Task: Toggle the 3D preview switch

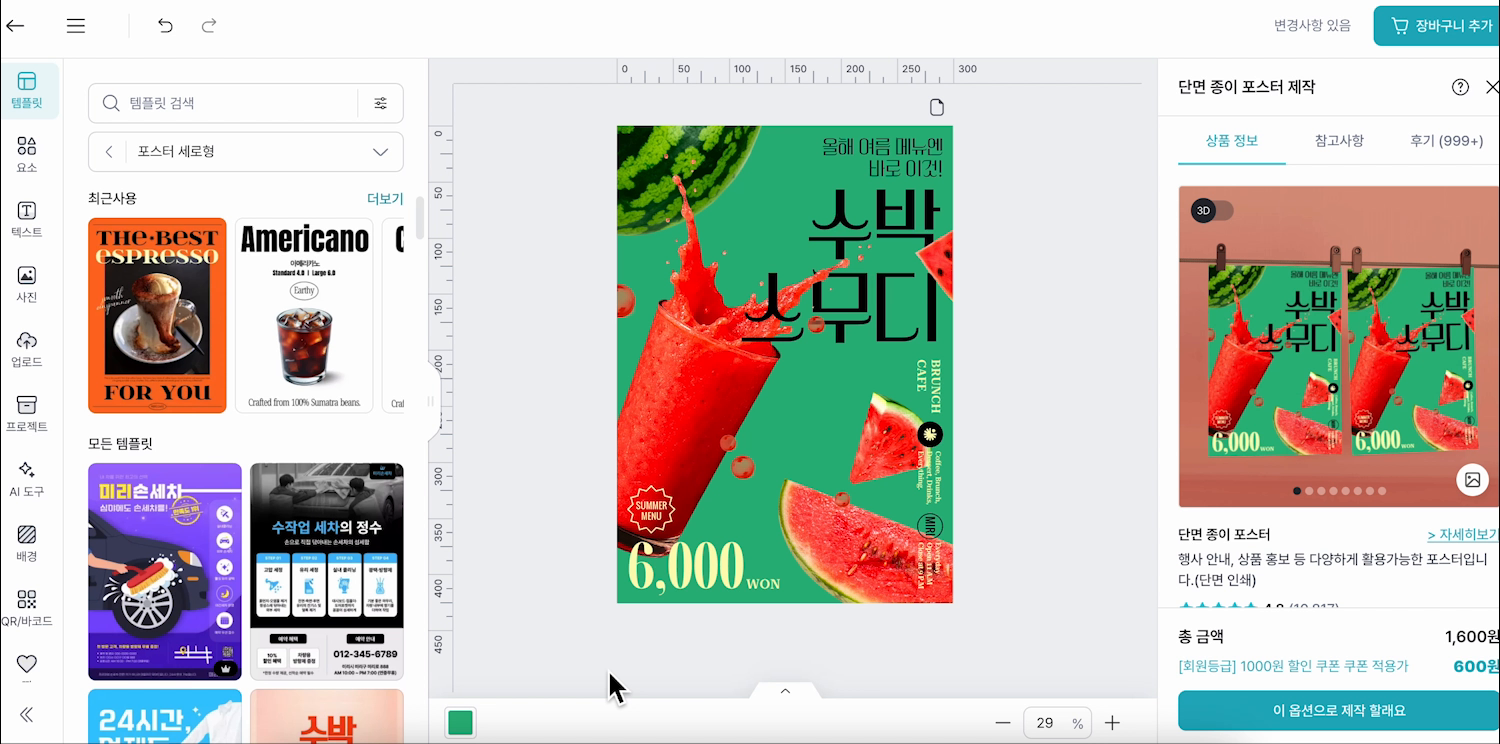Action: pyautogui.click(x=1212, y=211)
